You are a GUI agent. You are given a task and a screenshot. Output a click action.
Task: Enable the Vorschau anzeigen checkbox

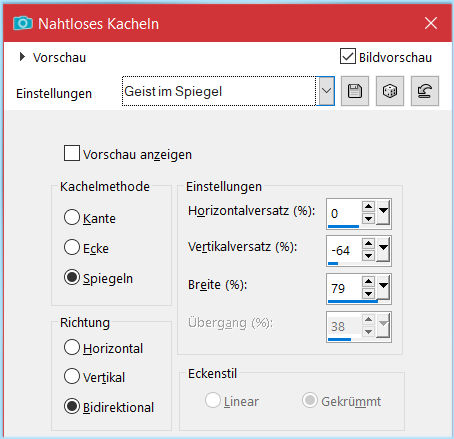coord(72,153)
